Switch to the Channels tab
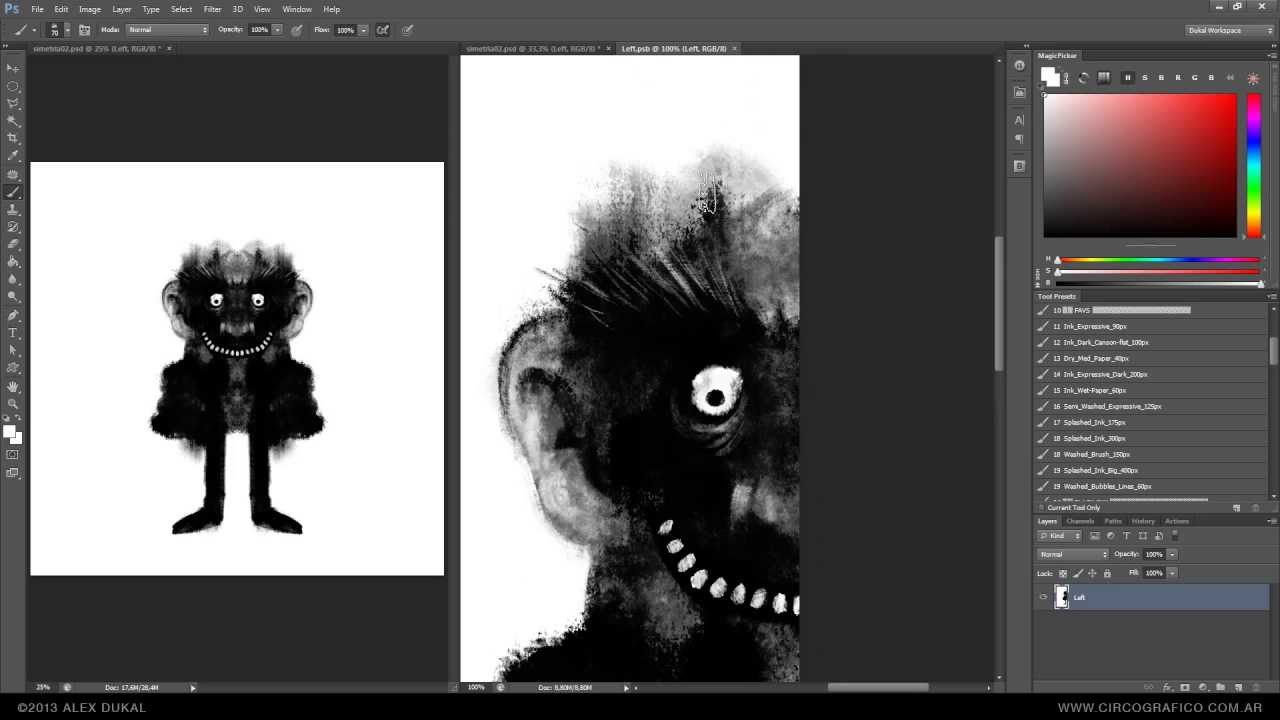 pyautogui.click(x=1080, y=521)
